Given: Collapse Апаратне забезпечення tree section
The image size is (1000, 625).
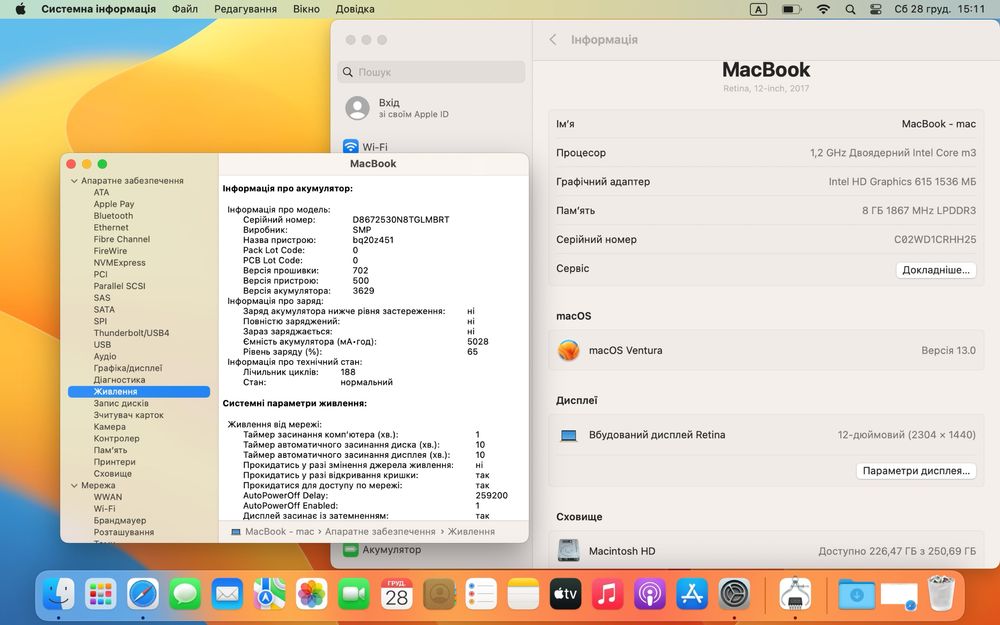Looking at the screenshot, I should point(74,180).
